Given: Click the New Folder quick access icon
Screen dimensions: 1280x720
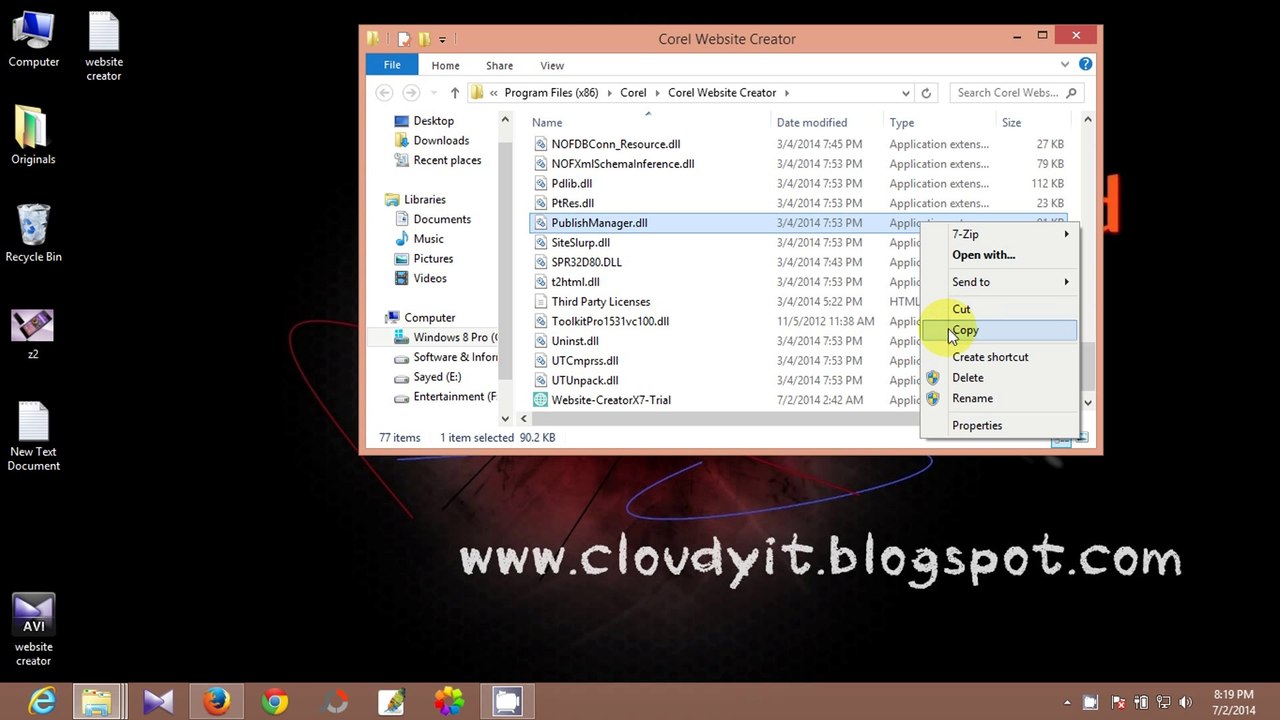Looking at the screenshot, I should point(424,39).
